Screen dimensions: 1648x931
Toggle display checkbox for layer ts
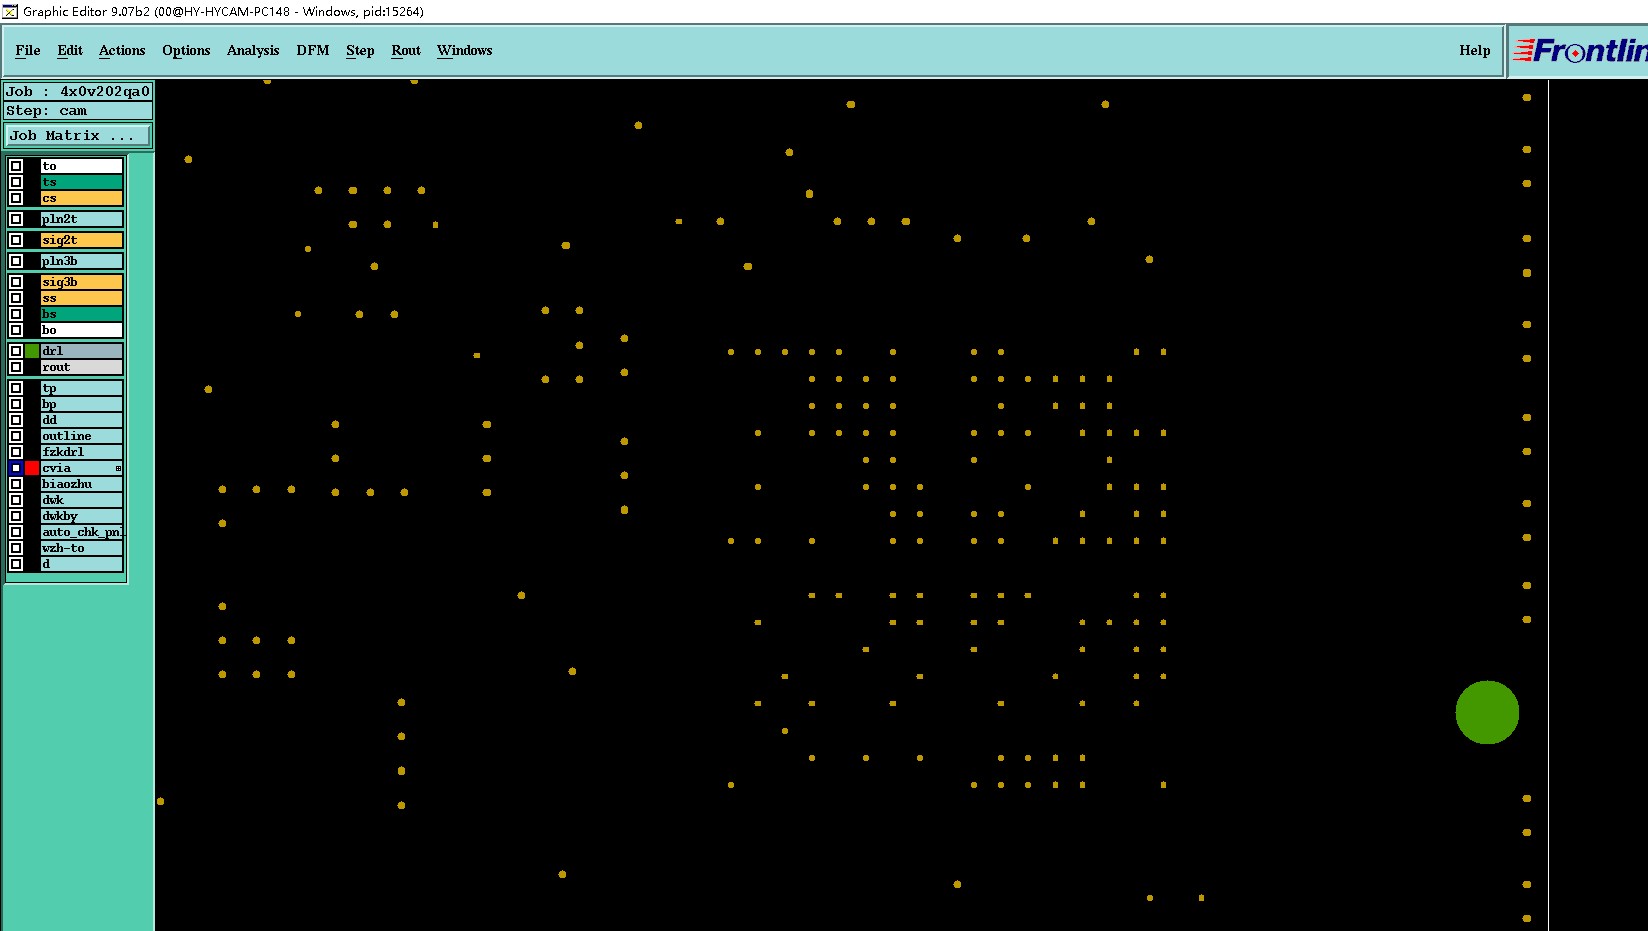(16, 182)
